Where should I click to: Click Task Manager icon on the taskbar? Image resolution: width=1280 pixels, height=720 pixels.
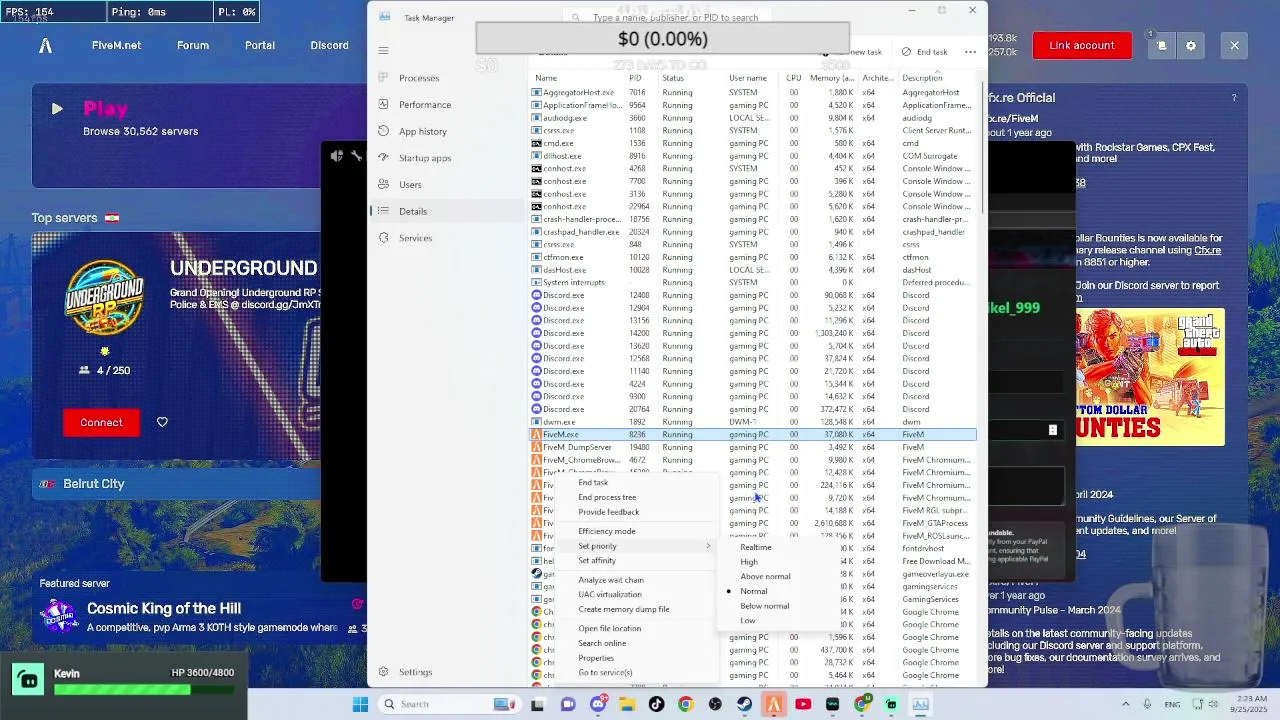coord(920,704)
